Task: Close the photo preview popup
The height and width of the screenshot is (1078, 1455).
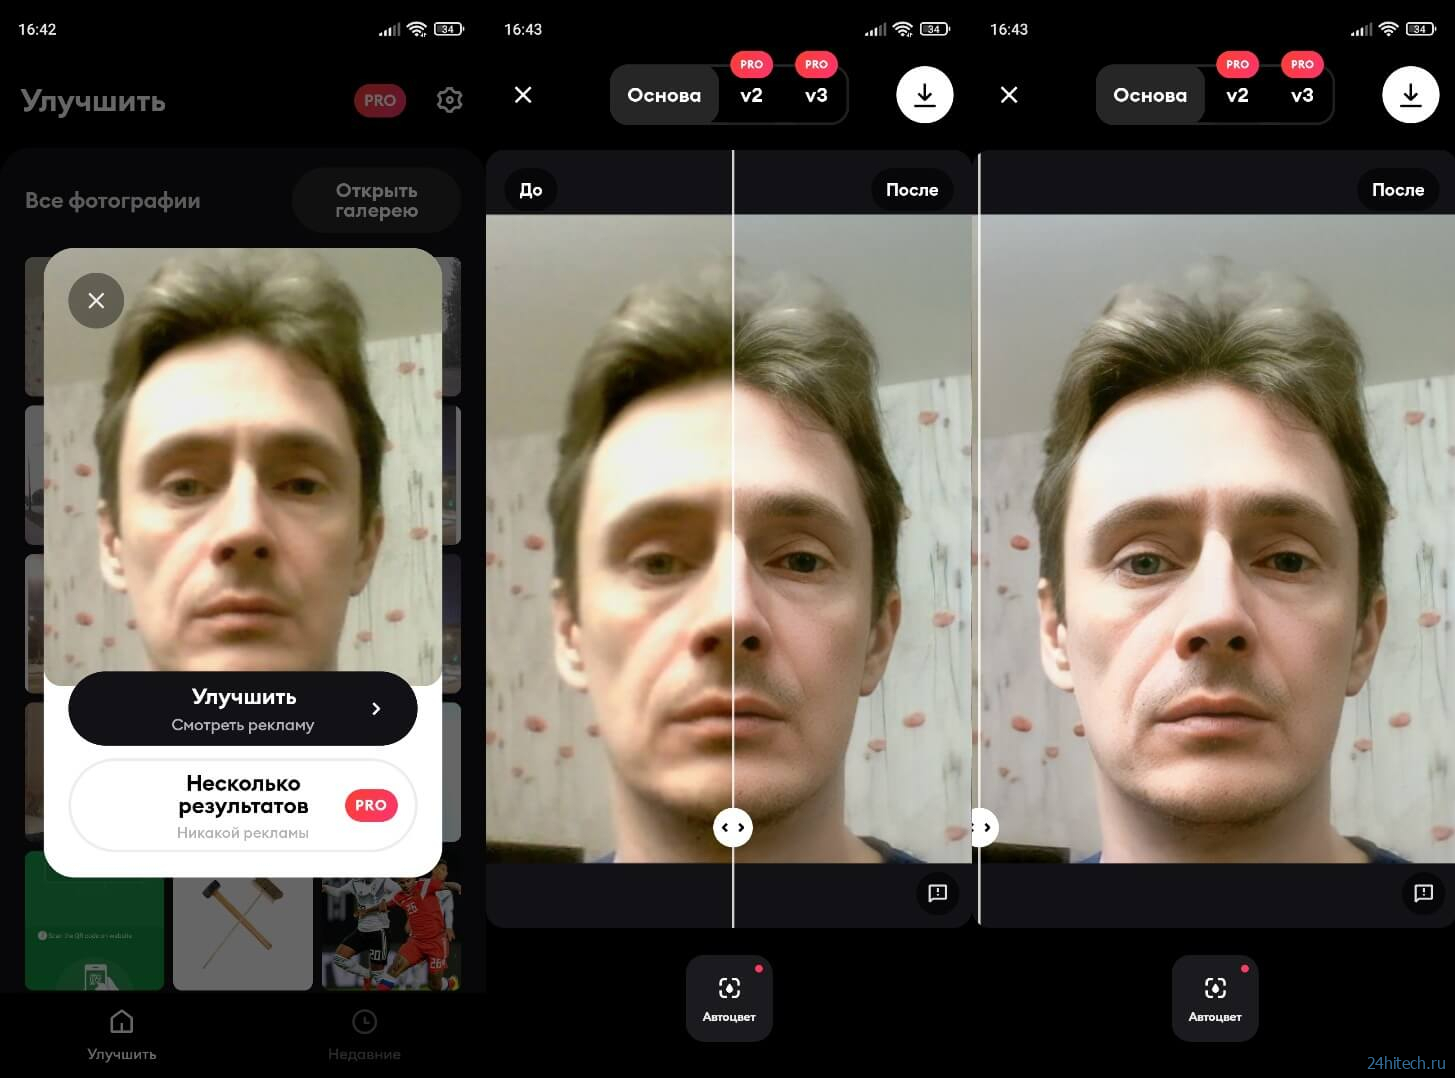Action: click(96, 300)
